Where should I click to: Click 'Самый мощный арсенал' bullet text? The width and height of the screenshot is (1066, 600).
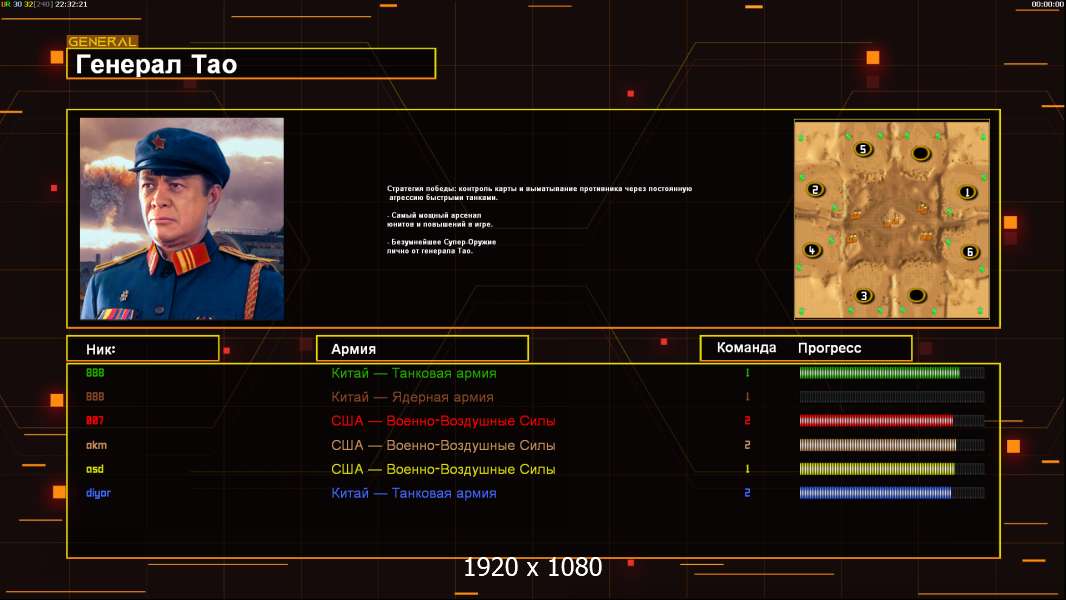[x=440, y=219]
